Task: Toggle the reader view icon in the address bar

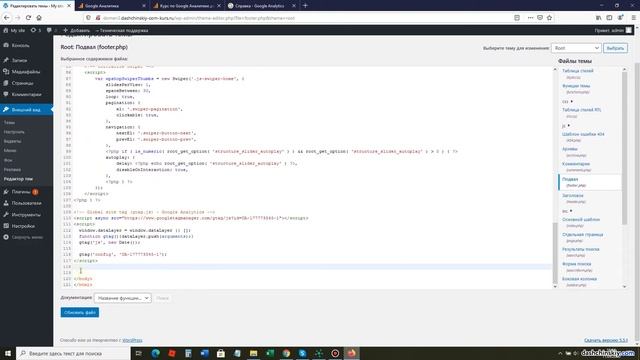Action: tap(517, 18)
